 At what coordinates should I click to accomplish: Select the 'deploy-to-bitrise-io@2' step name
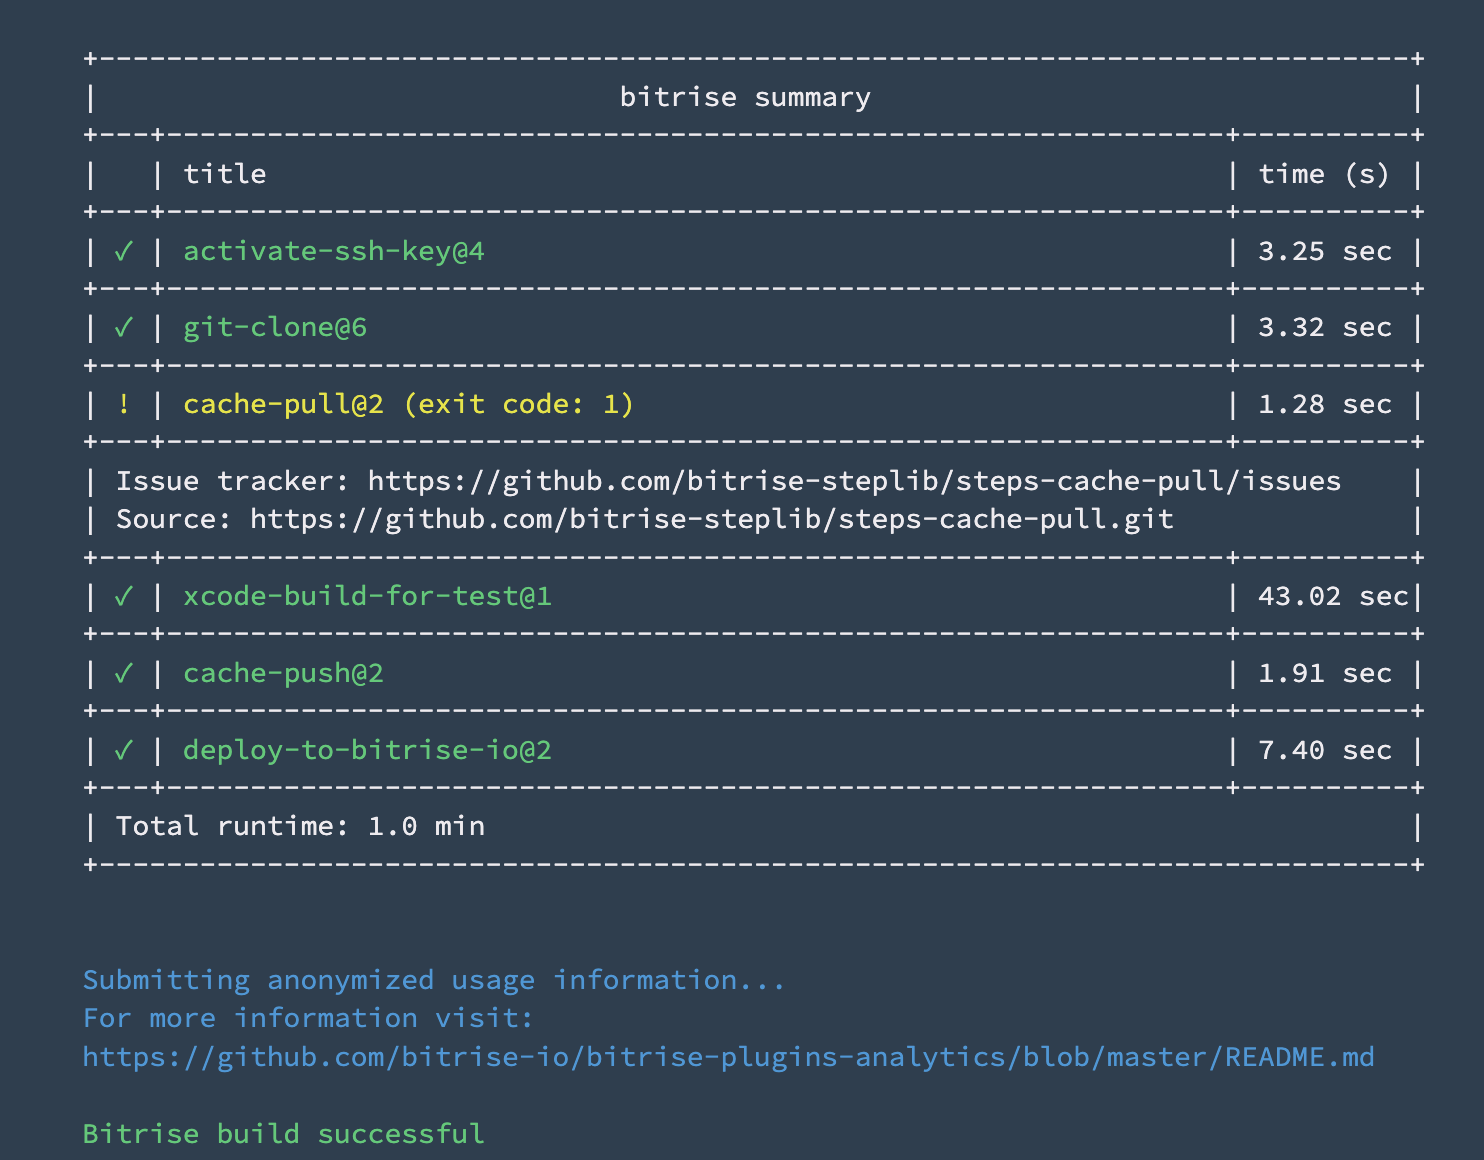point(367,750)
